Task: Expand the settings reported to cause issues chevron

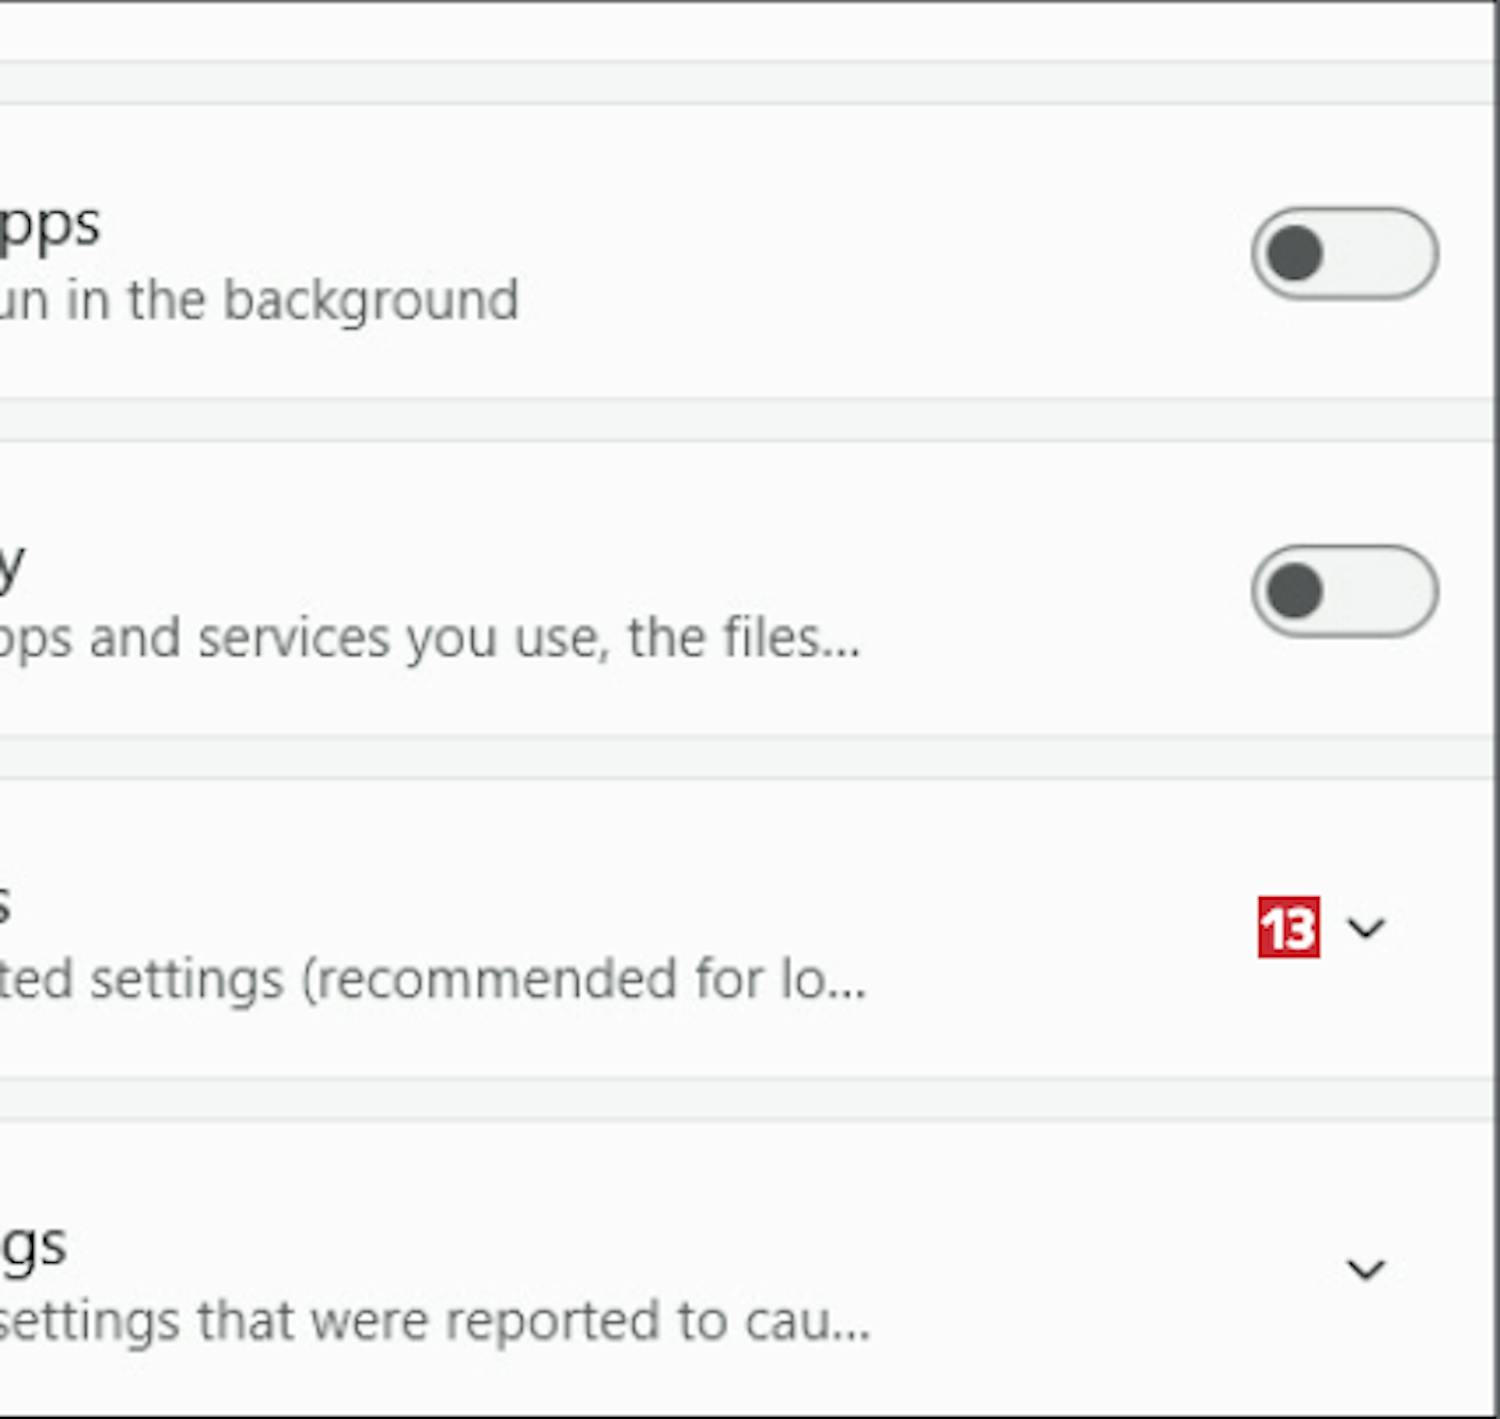Action: tap(1366, 1269)
